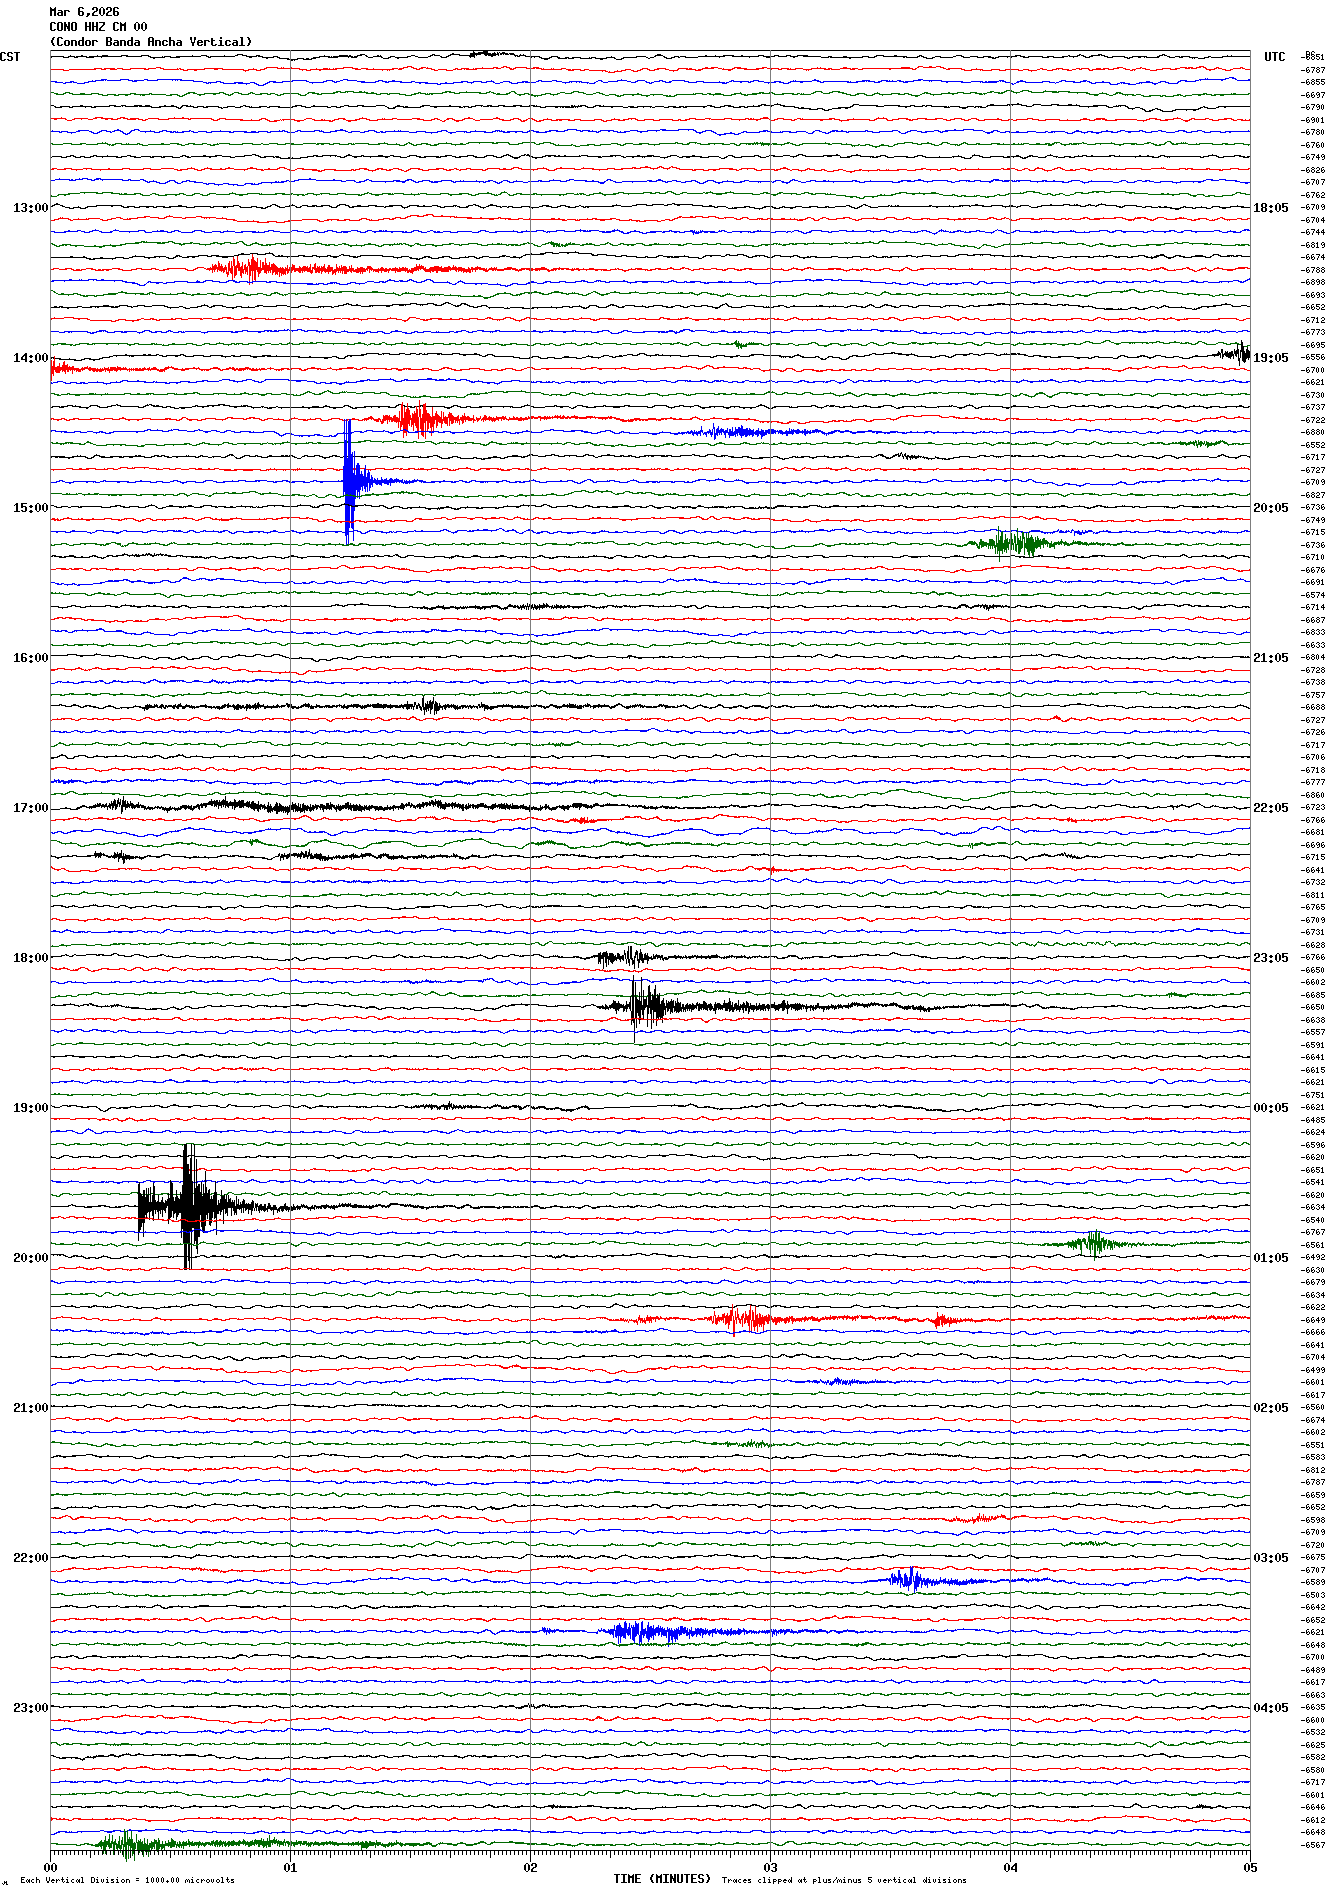This screenshot has height=1894, width=1330.
Task: Click the 00:05 UTC time label
Action: pos(1270,1108)
